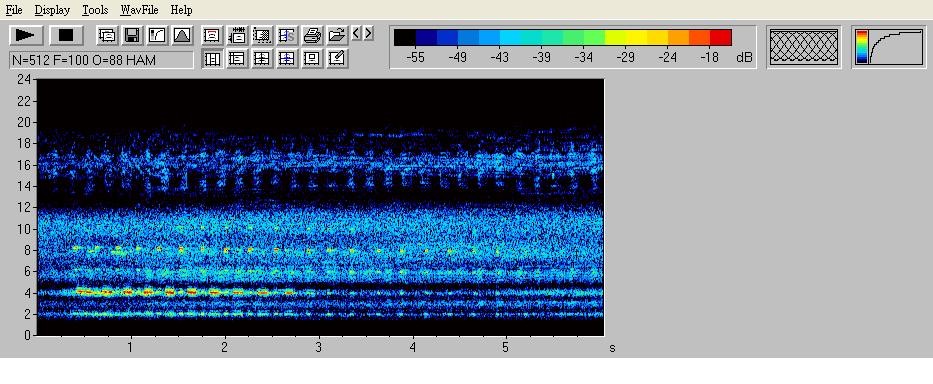This screenshot has height=384, width=933.
Task: Open the WavFile menu
Action: [x=139, y=10]
